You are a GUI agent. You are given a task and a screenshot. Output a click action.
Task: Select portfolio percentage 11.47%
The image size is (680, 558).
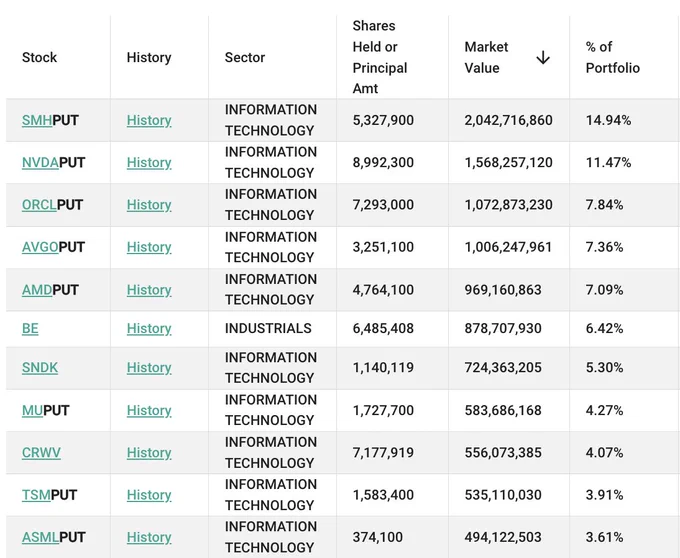(x=608, y=163)
